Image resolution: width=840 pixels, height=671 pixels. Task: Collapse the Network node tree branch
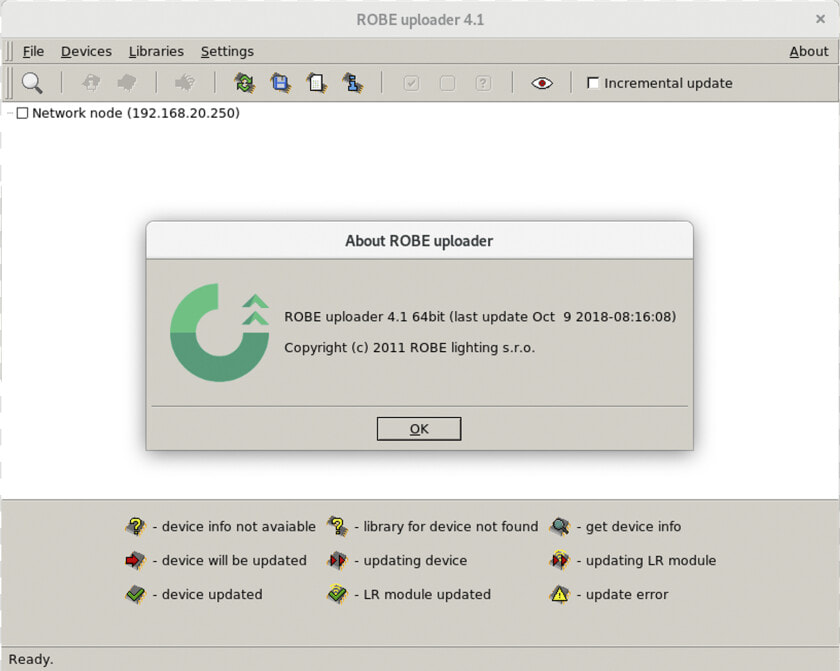tap(10, 113)
